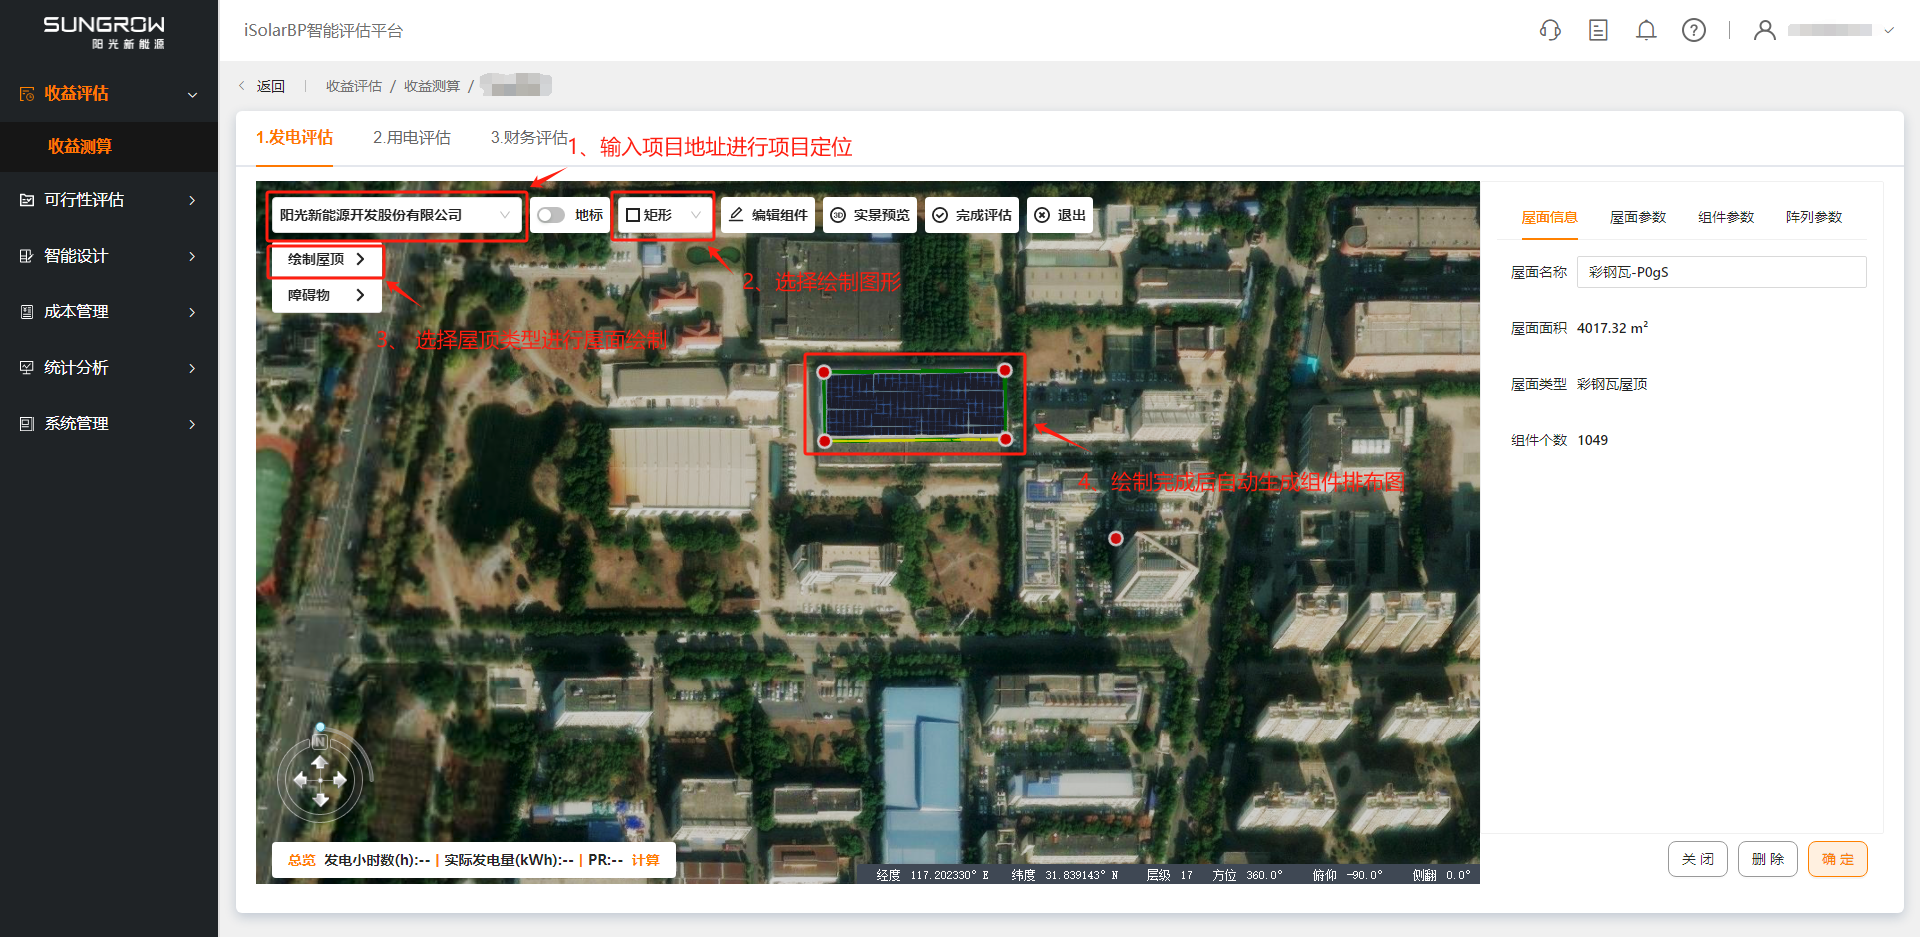This screenshot has height=937, width=1920.
Task: Click the 编辑组件 pencil tool
Action: pyautogui.click(x=768, y=215)
